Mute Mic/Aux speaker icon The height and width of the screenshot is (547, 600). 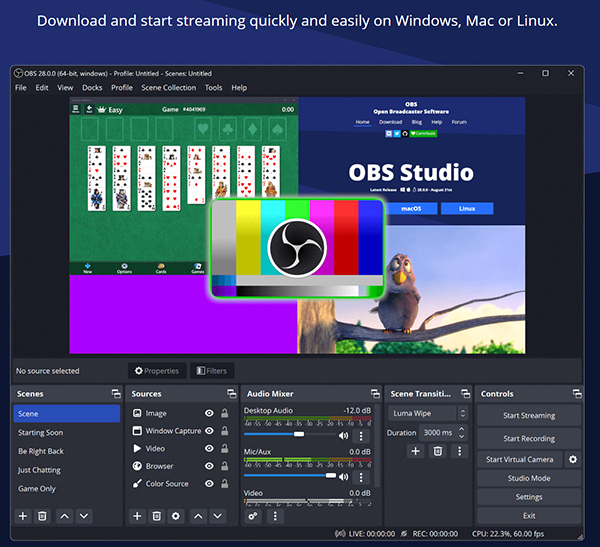pos(344,477)
